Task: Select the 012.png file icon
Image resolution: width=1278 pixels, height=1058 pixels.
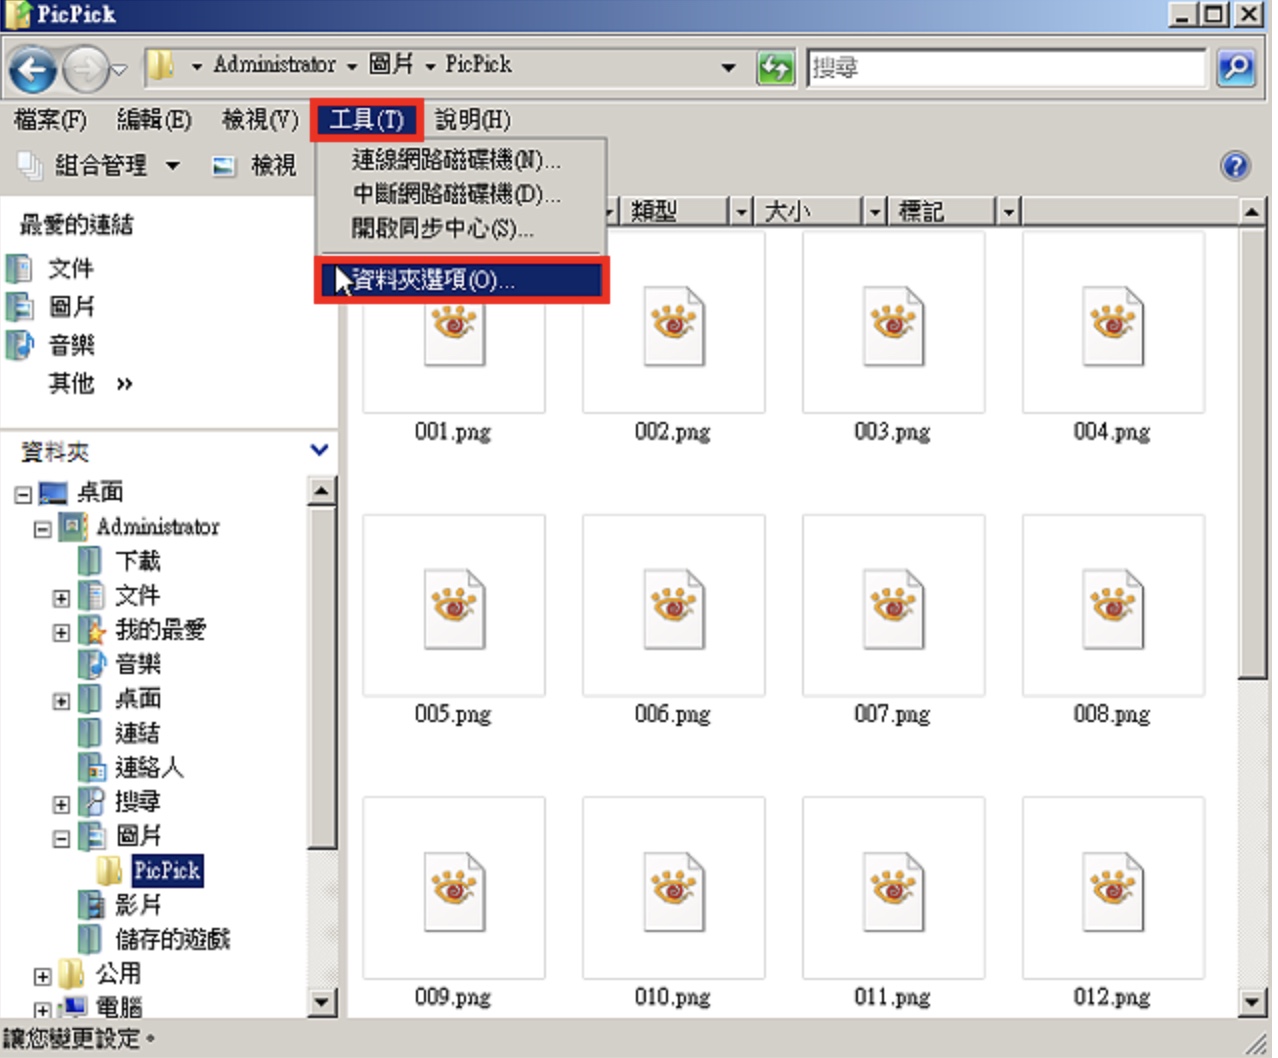Action: pos(1113,890)
